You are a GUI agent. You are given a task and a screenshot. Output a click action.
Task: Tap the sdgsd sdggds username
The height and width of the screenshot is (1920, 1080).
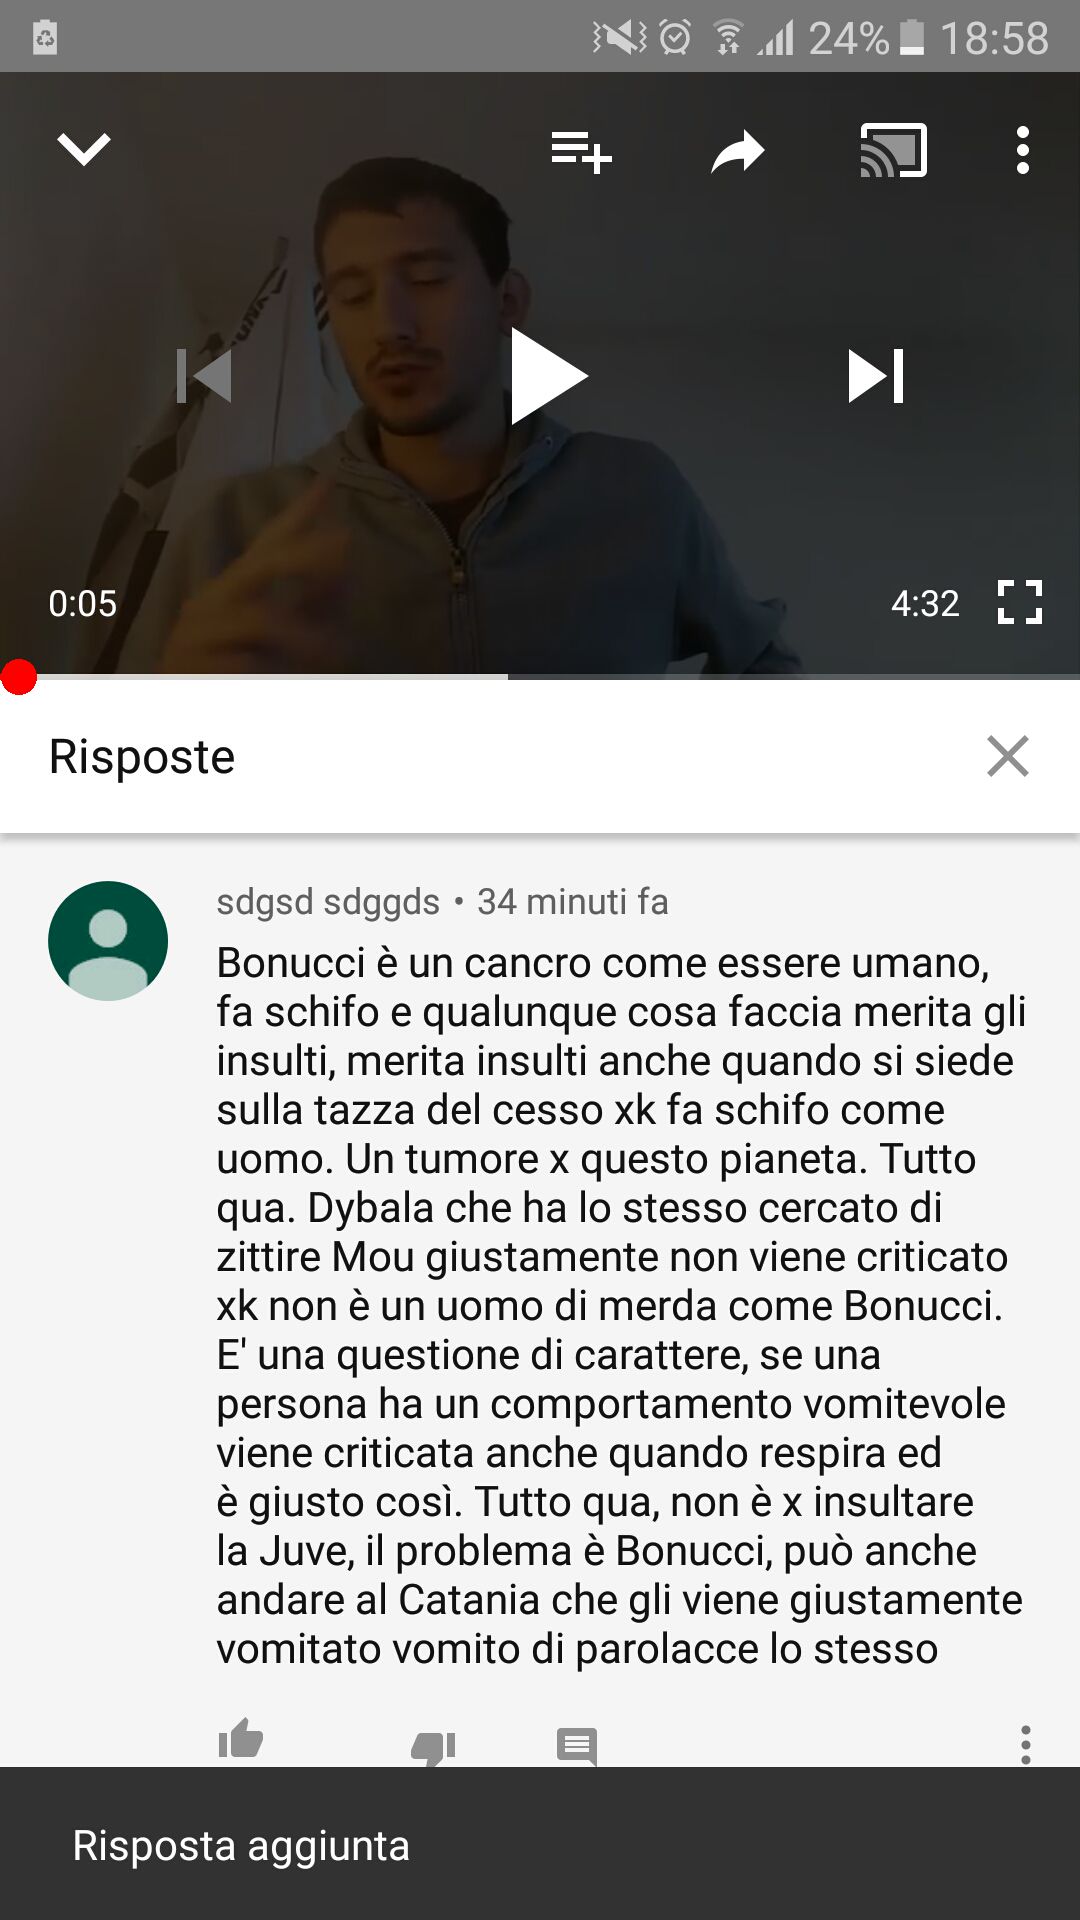(328, 902)
